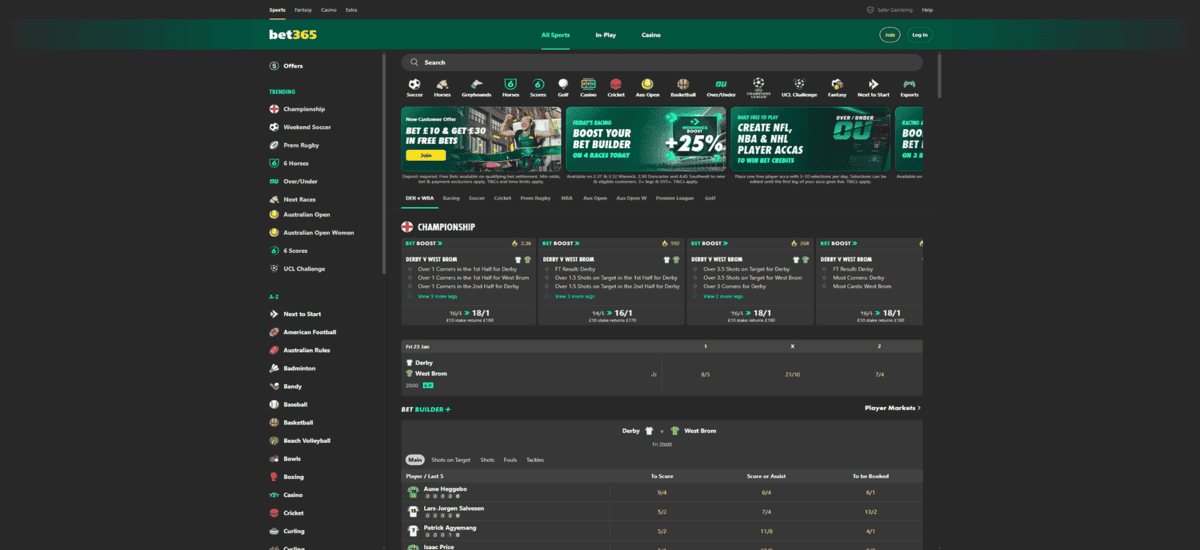The height and width of the screenshot is (550, 1200).
Task: Click the Log In button
Action: tap(920, 35)
